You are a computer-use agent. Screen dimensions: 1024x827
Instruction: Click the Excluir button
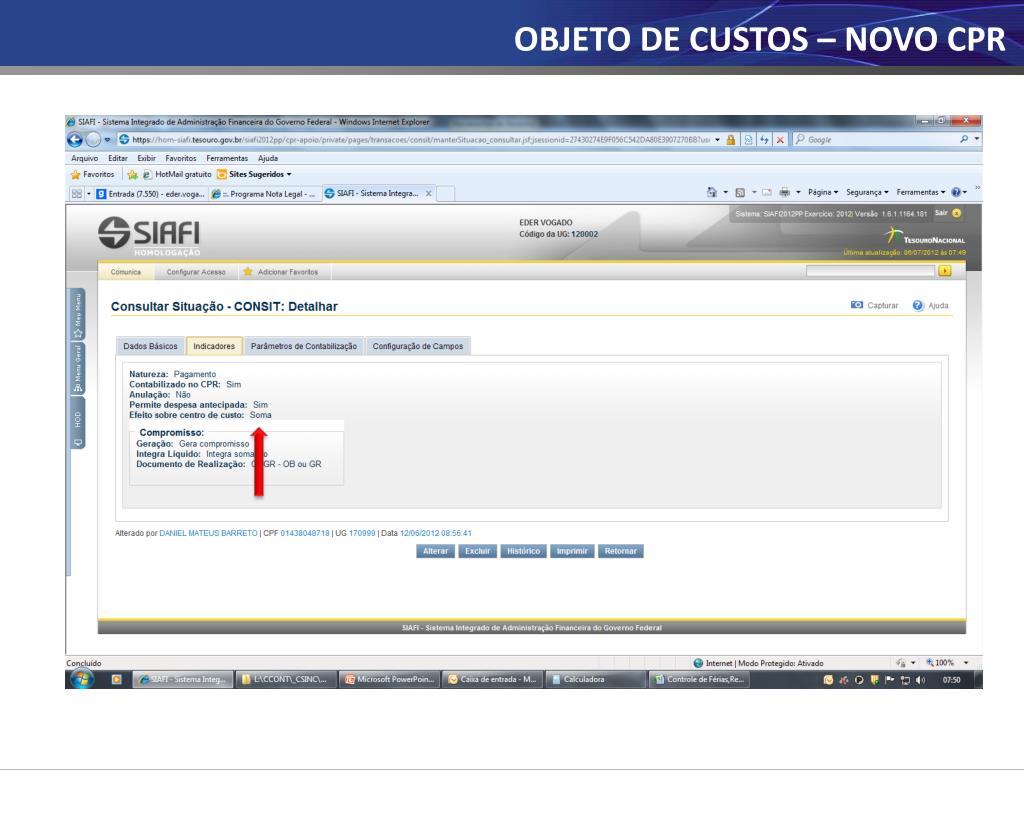tap(477, 551)
